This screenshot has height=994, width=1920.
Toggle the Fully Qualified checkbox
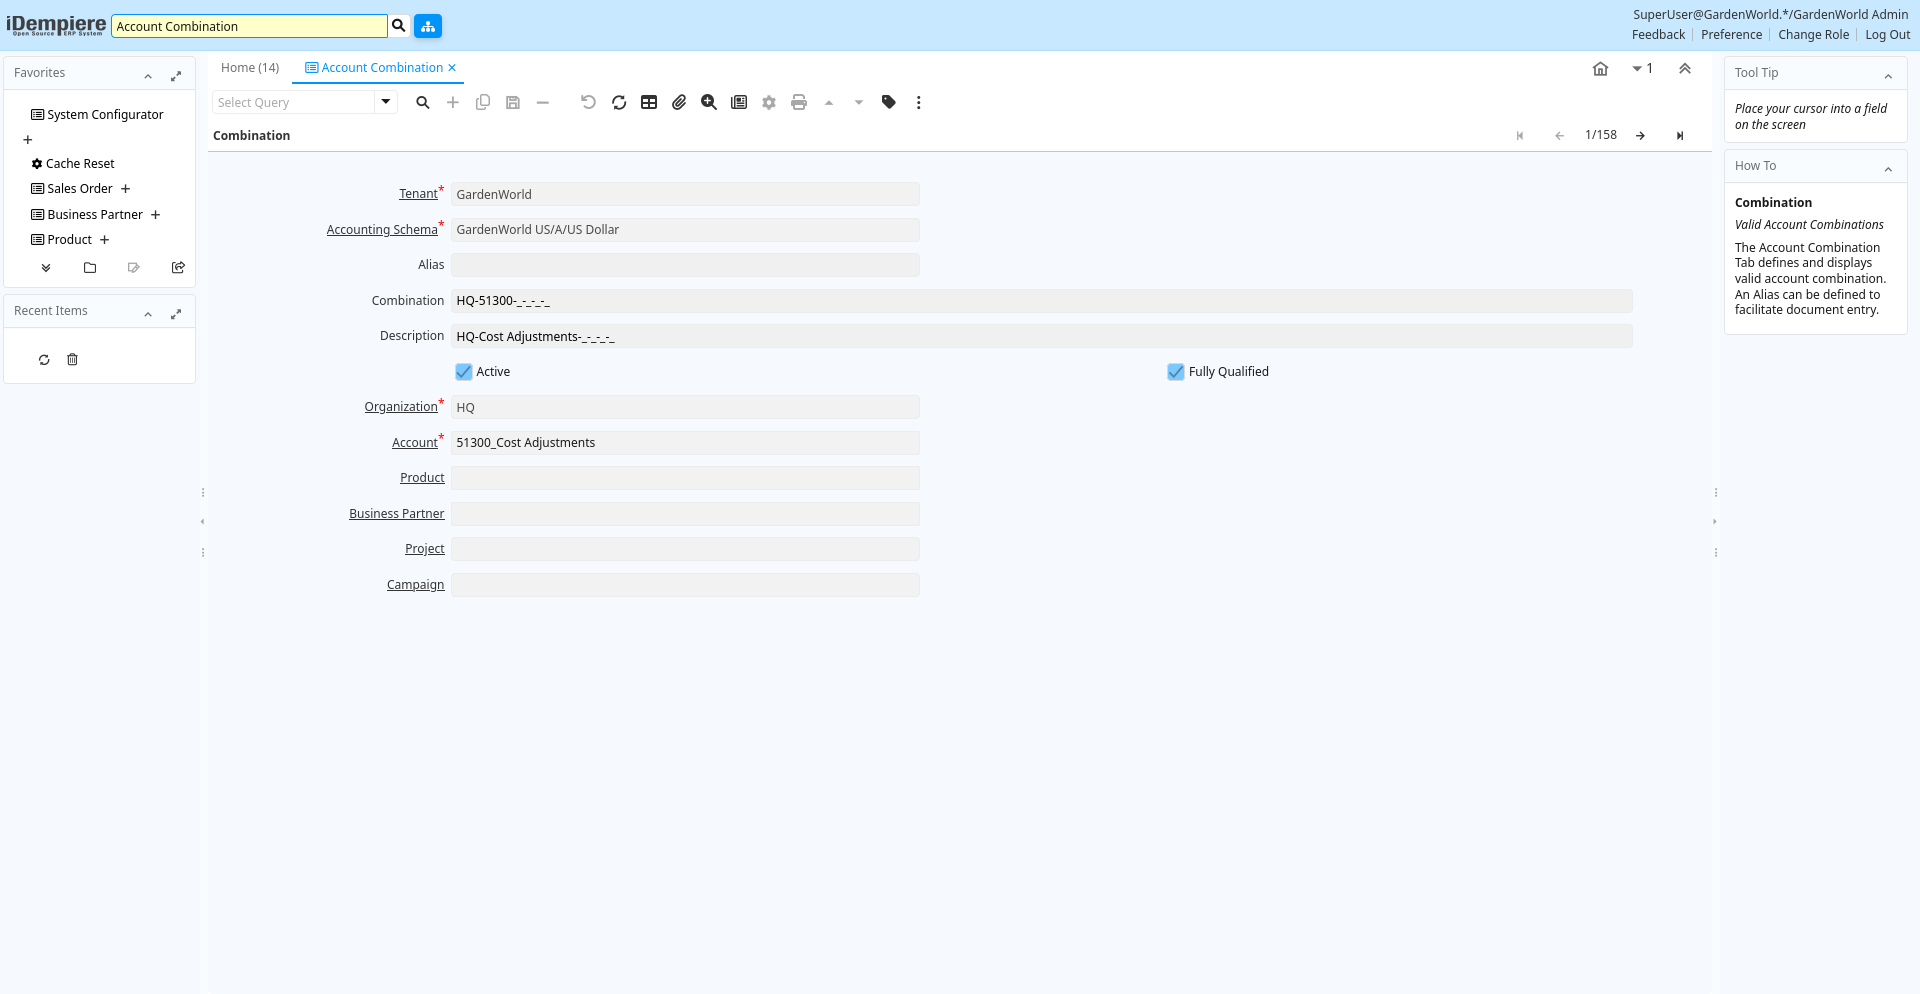tap(1176, 372)
